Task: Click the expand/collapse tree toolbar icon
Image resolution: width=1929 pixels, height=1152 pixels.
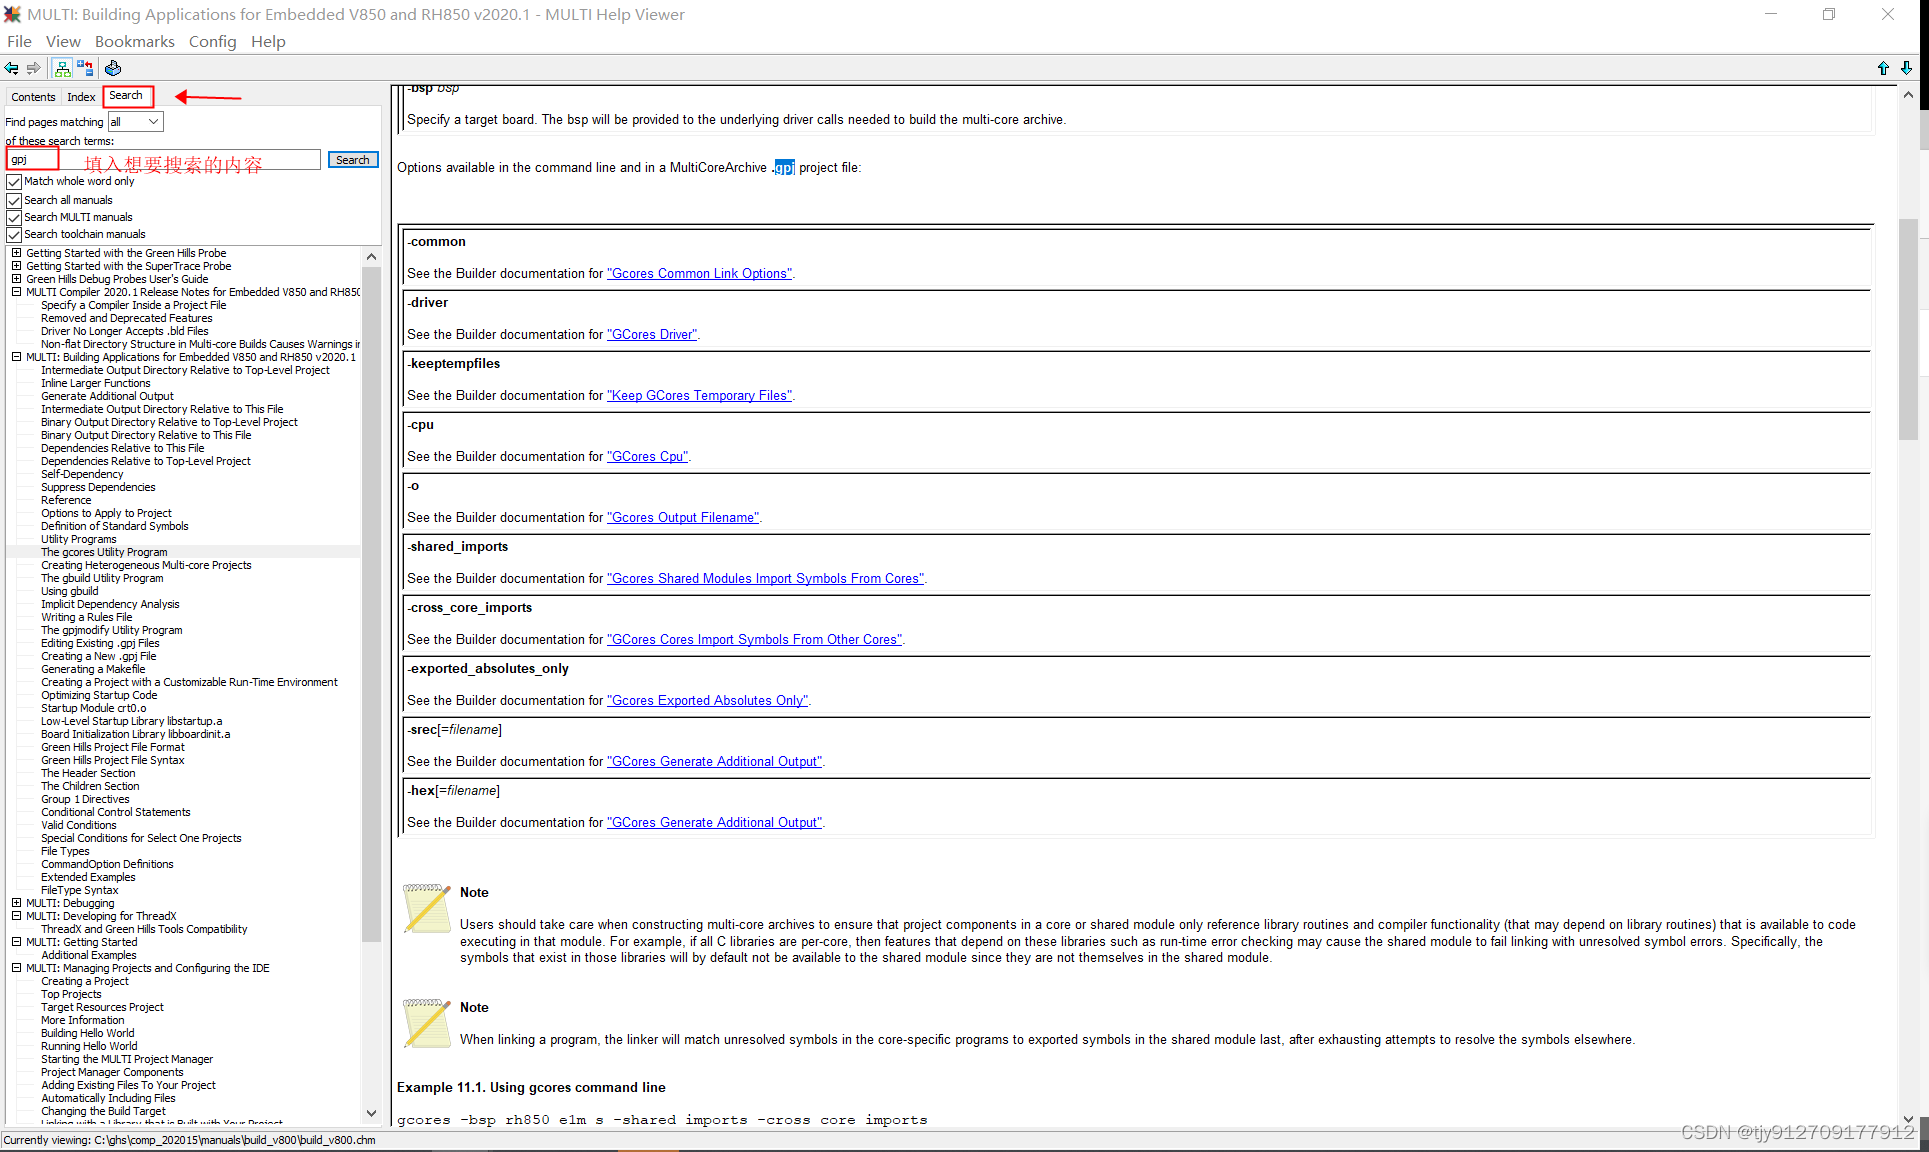Action: click(85, 68)
